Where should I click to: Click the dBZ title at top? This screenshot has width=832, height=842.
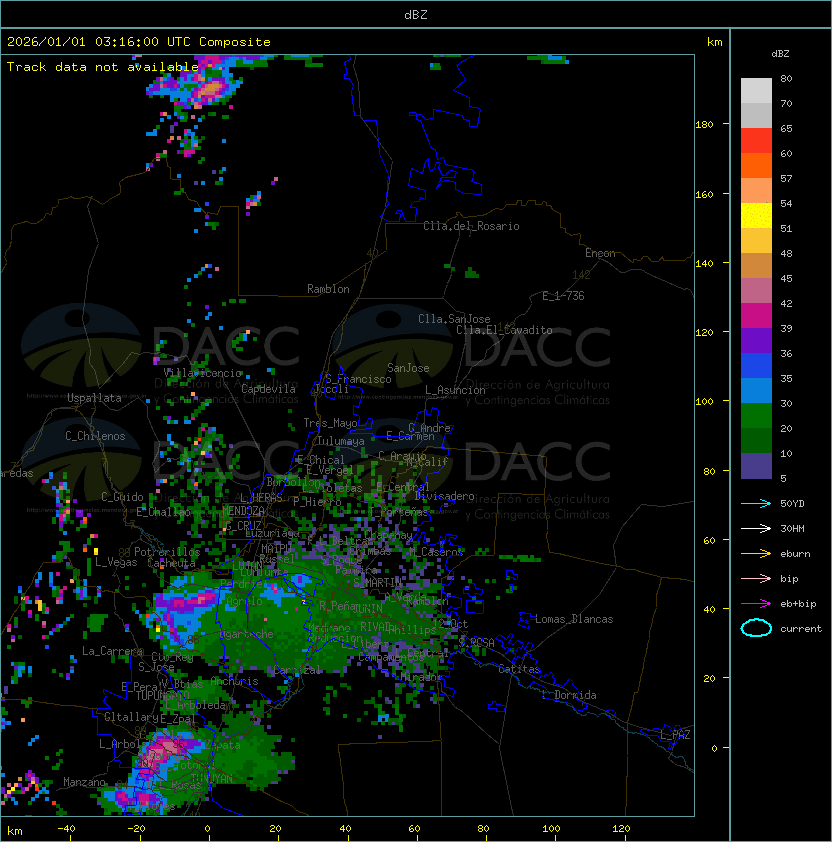click(x=416, y=15)
